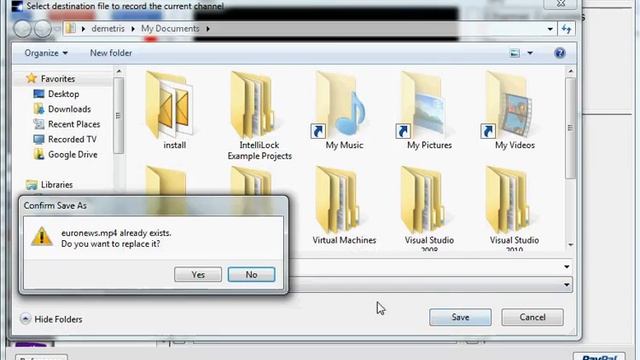Open Visual Studio 2010 folder

click(514, 208)
